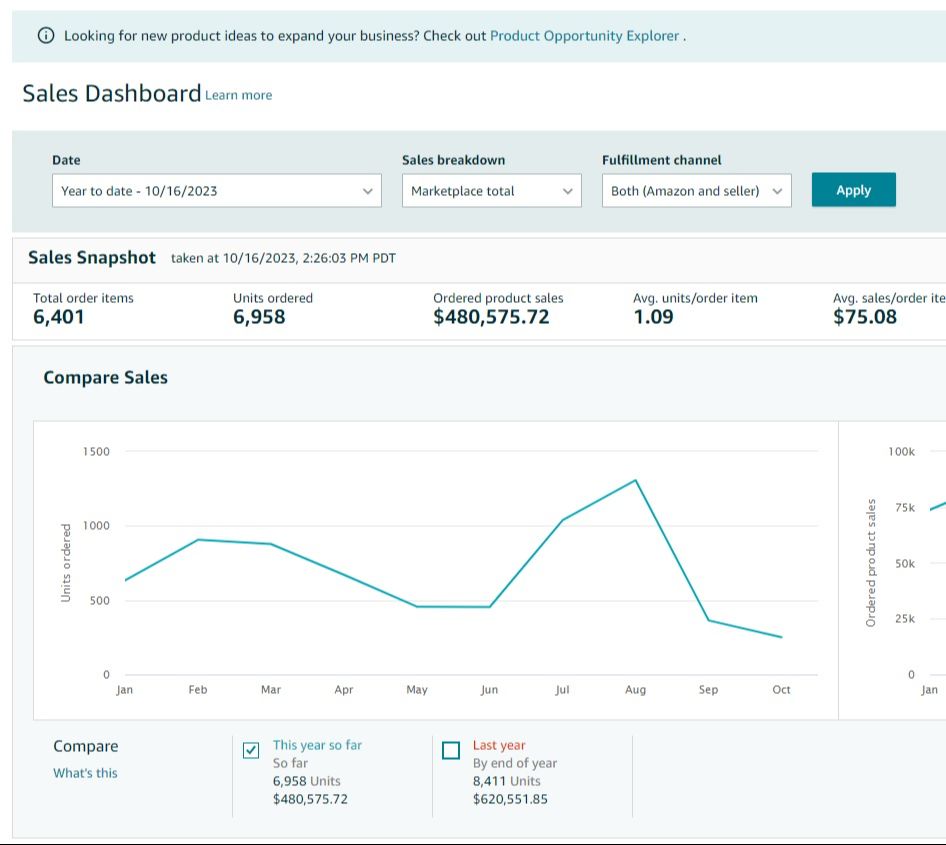Expand the Sales breakdown dropdown

[491, 191]
